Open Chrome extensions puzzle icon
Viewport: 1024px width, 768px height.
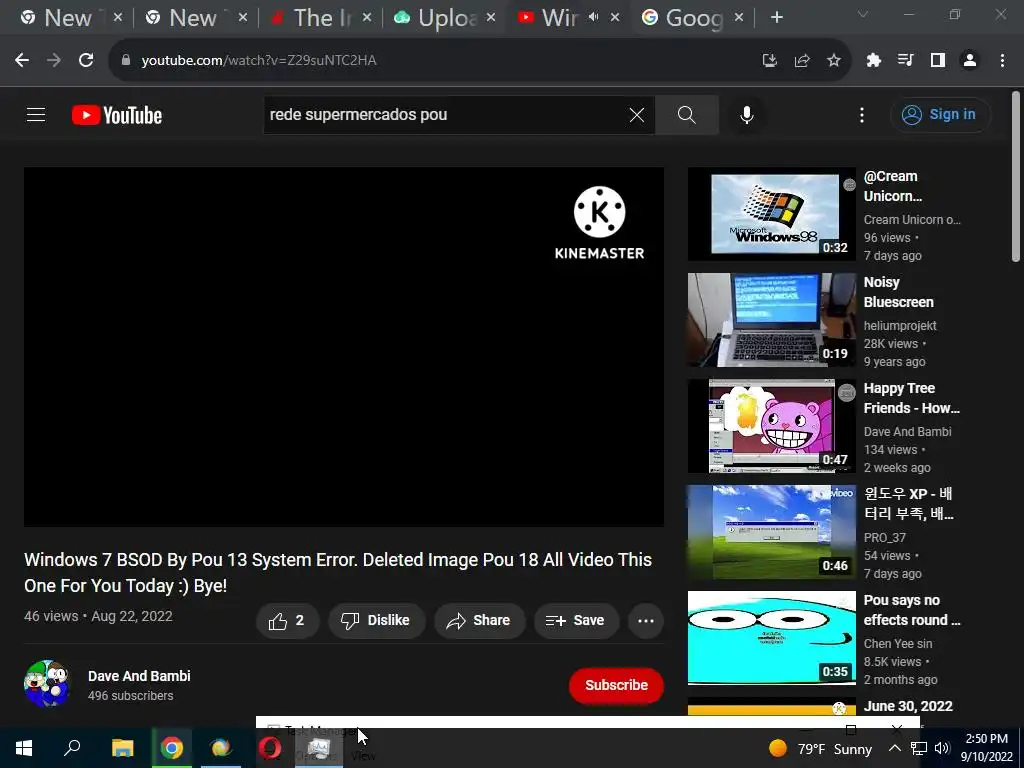tap(874, 60)
